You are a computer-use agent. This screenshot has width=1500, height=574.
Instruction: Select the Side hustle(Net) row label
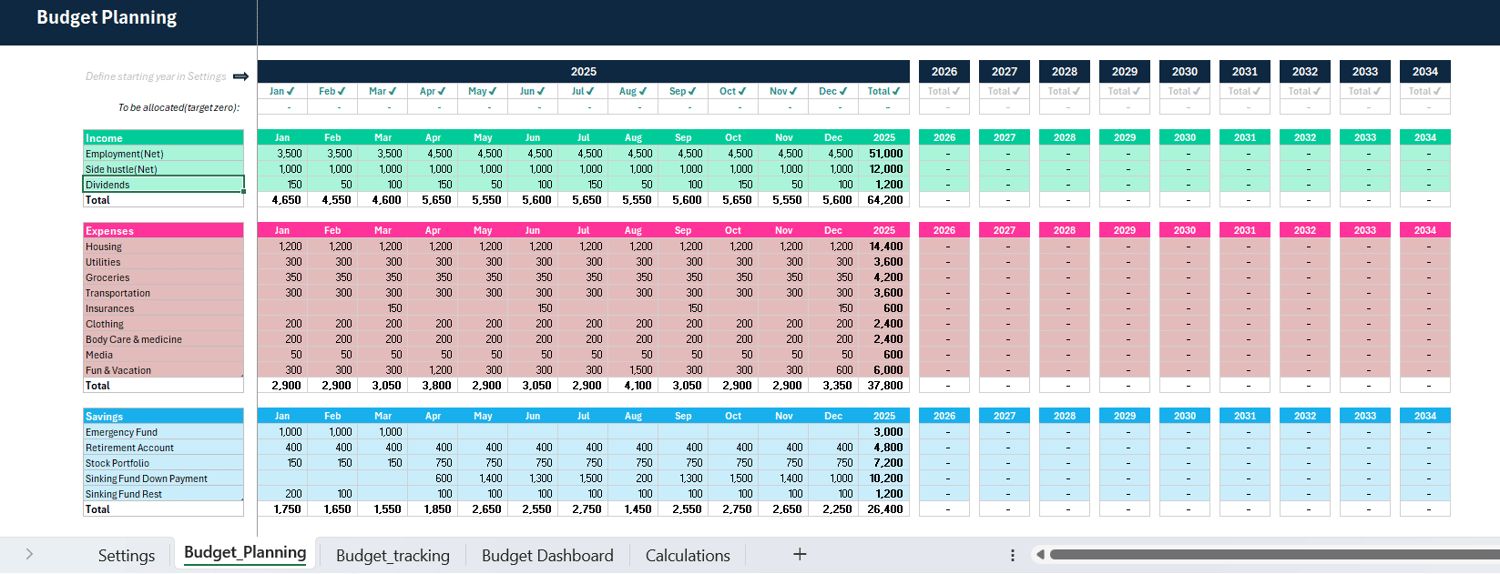coord(164,169)
